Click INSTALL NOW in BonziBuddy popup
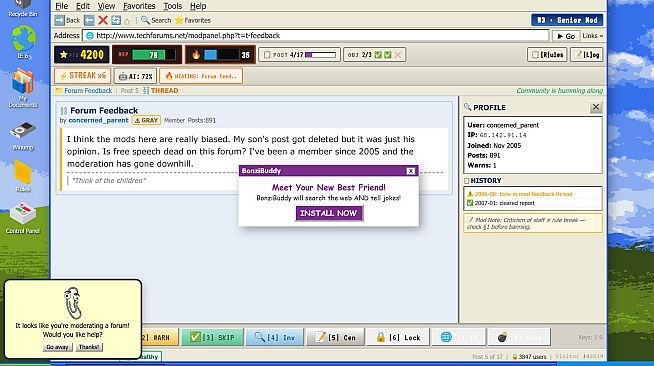The height and width of the screenshot is (366, 654). 329,213
